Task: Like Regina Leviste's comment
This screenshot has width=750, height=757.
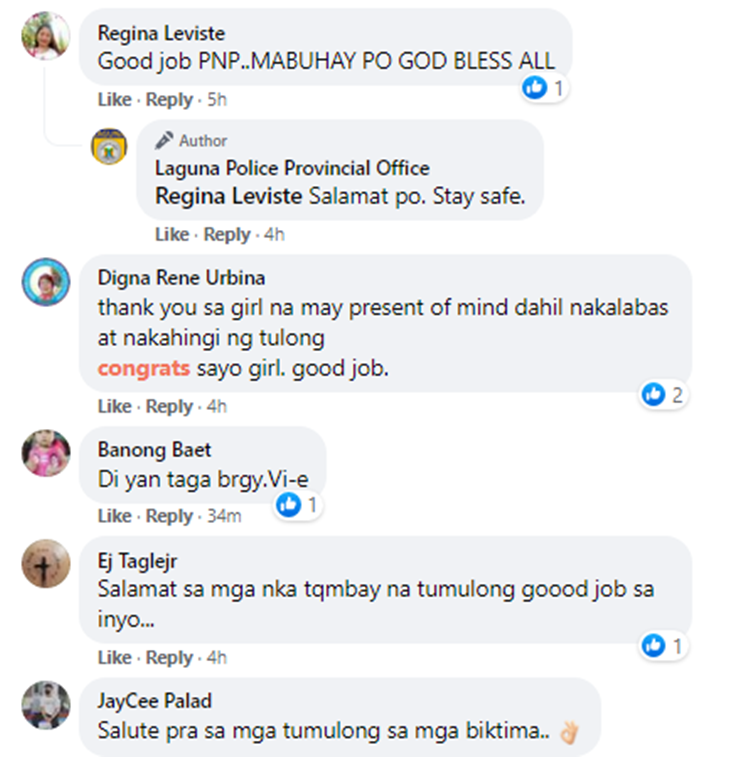Action: tap(114, 99)
